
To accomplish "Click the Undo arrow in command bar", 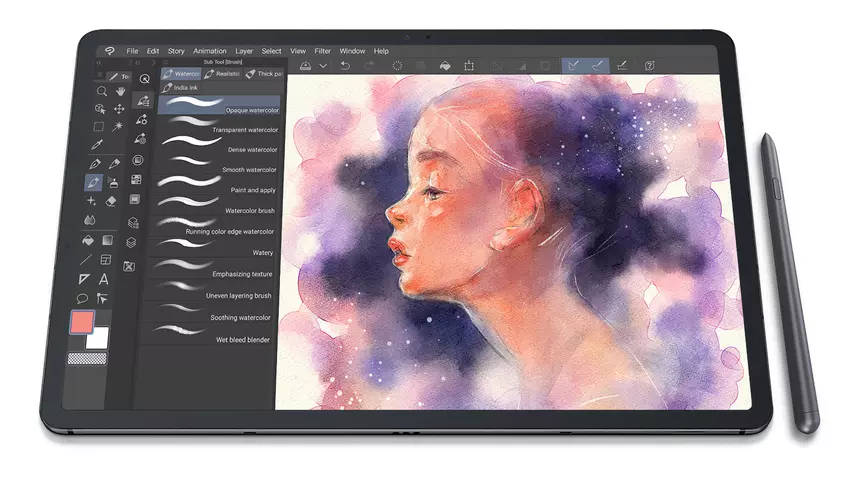I will tap(345, 66).
